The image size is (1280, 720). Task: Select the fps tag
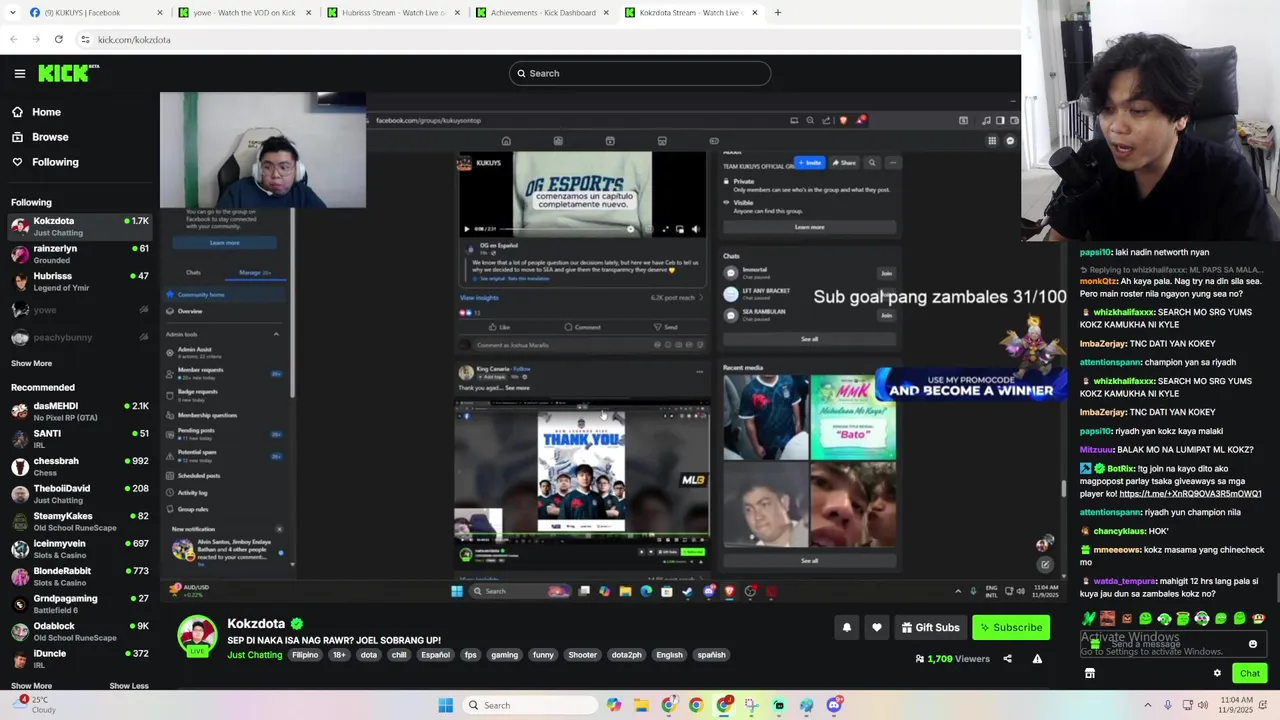pyautogui.click(x=470, y=655)
